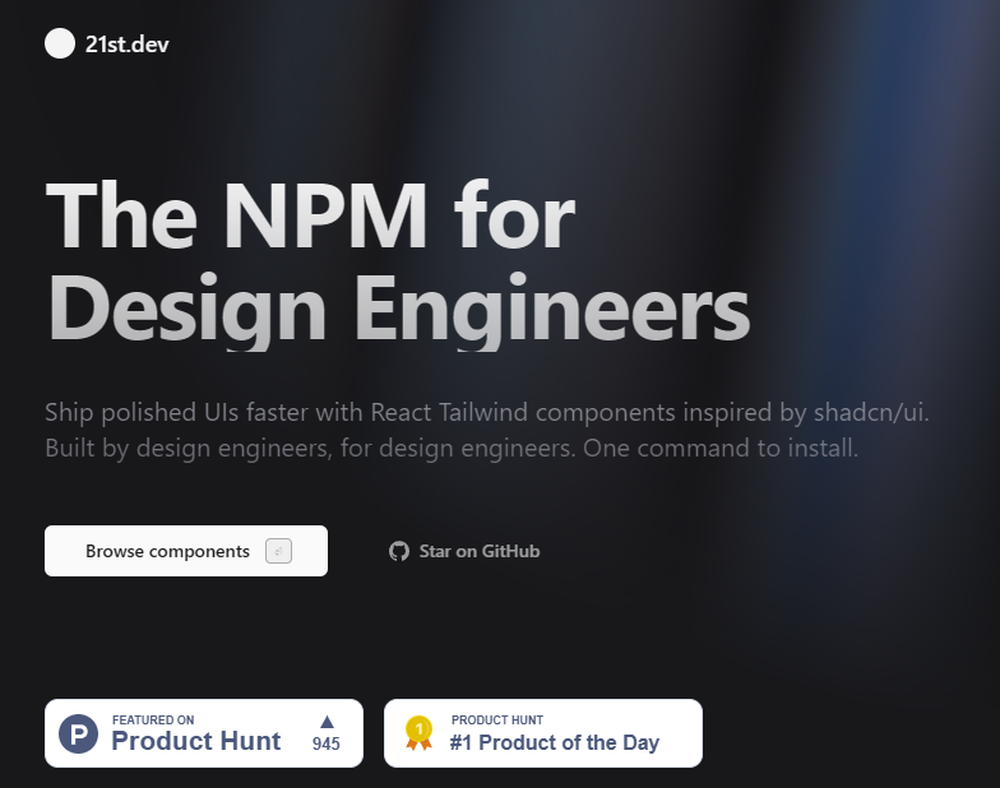Open the 21st.dev home text link
The height and width of the screenshot is (788, 1000).
click(128, 45)
